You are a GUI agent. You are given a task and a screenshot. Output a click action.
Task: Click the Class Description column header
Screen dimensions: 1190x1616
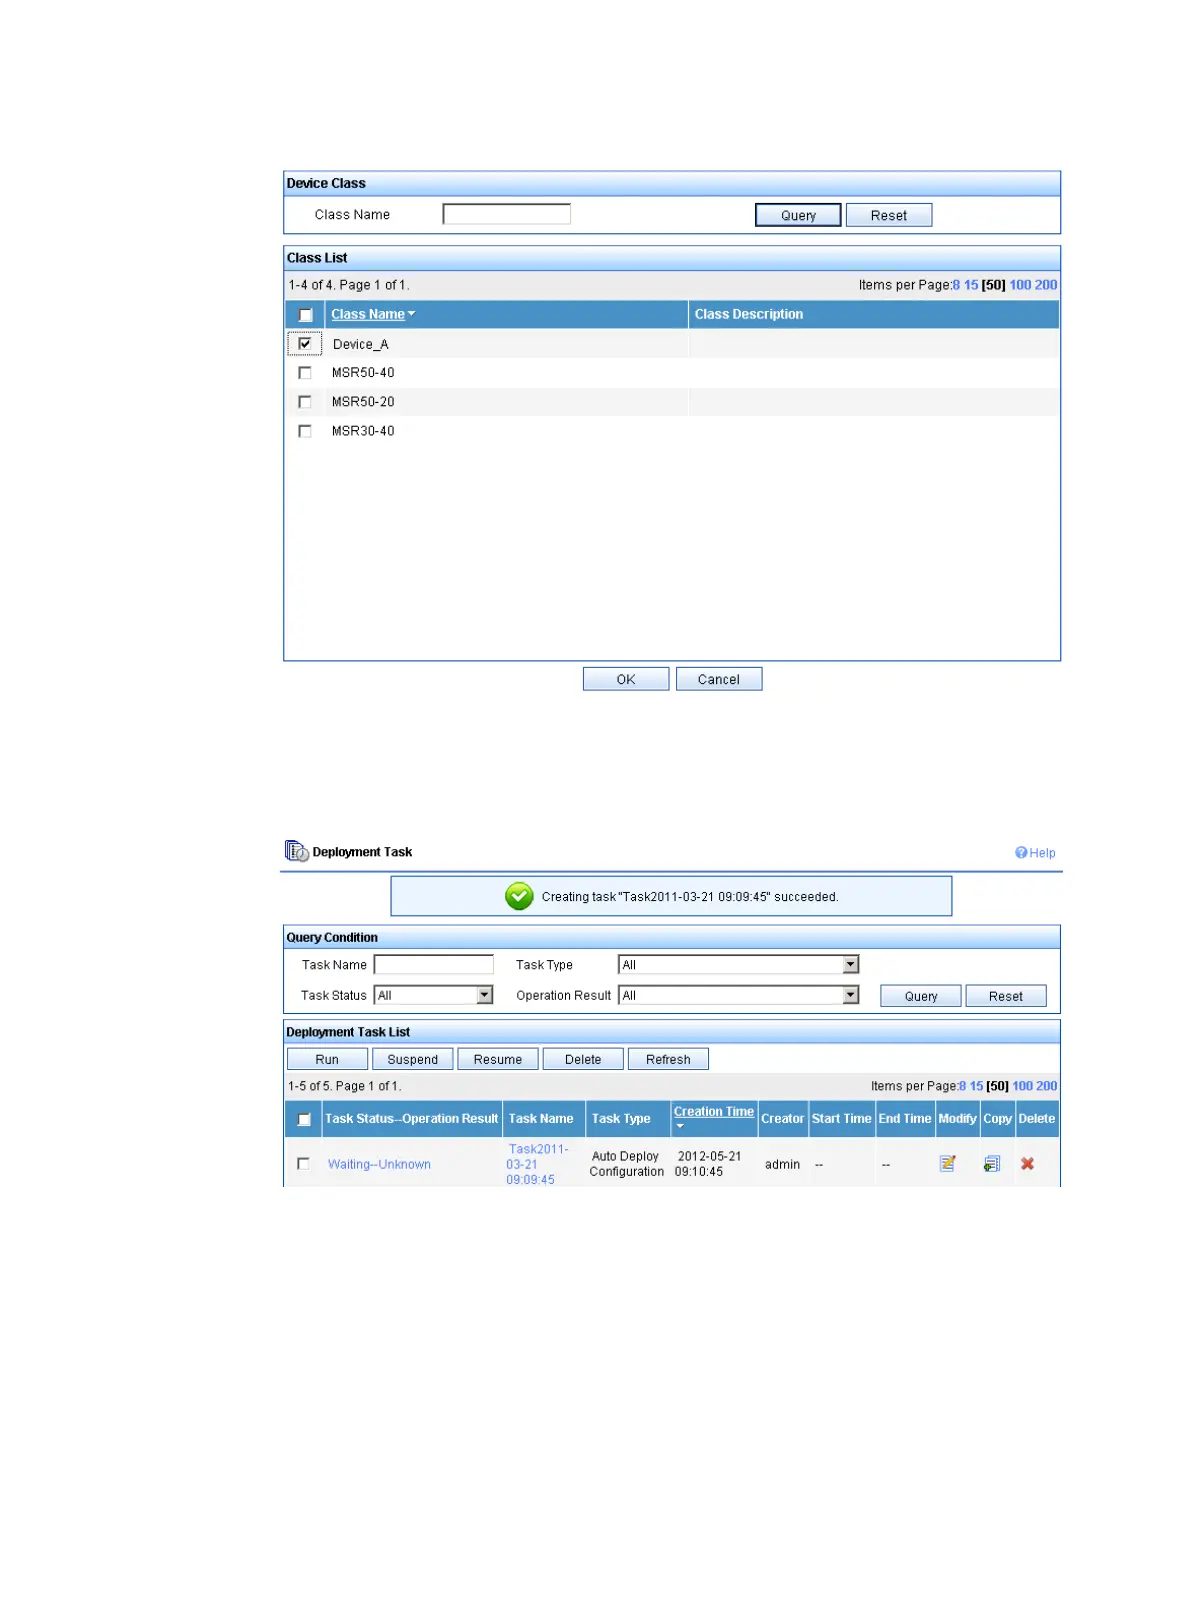(749, 314)
